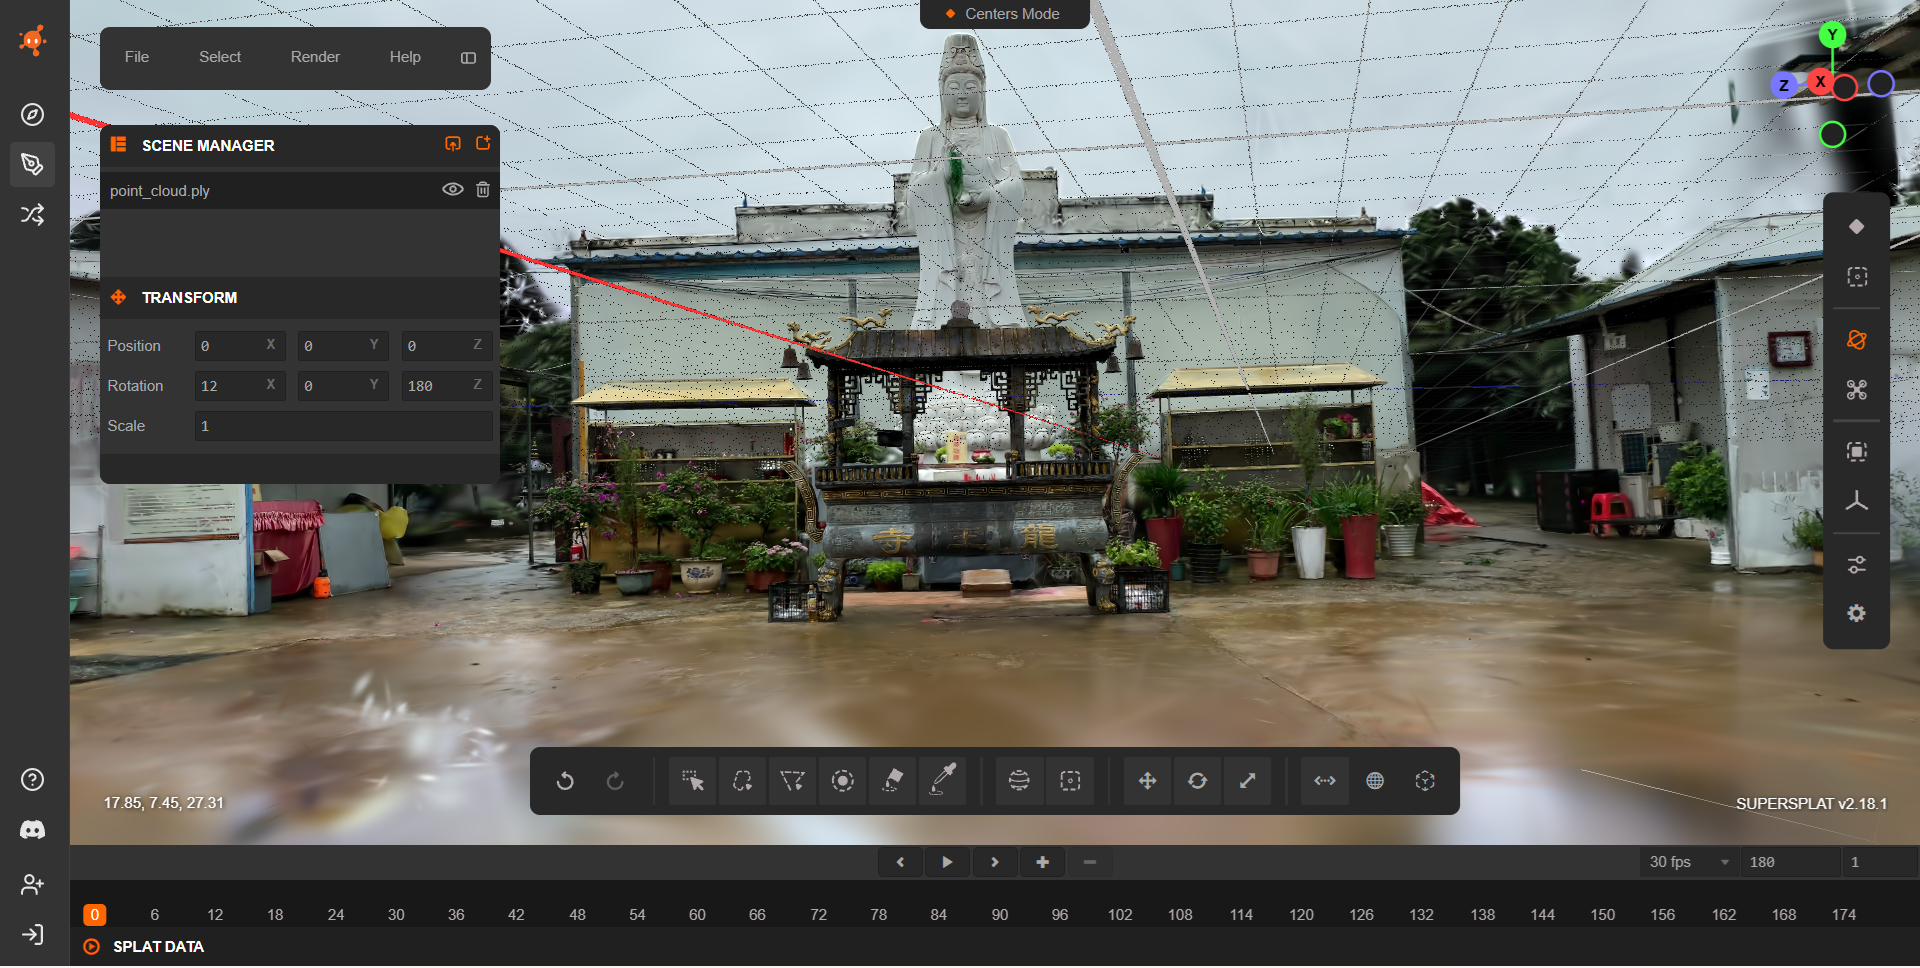This screenshot has height=968, width=1920.
Task: Select the polygon selection tool
Action: [792, 781]
